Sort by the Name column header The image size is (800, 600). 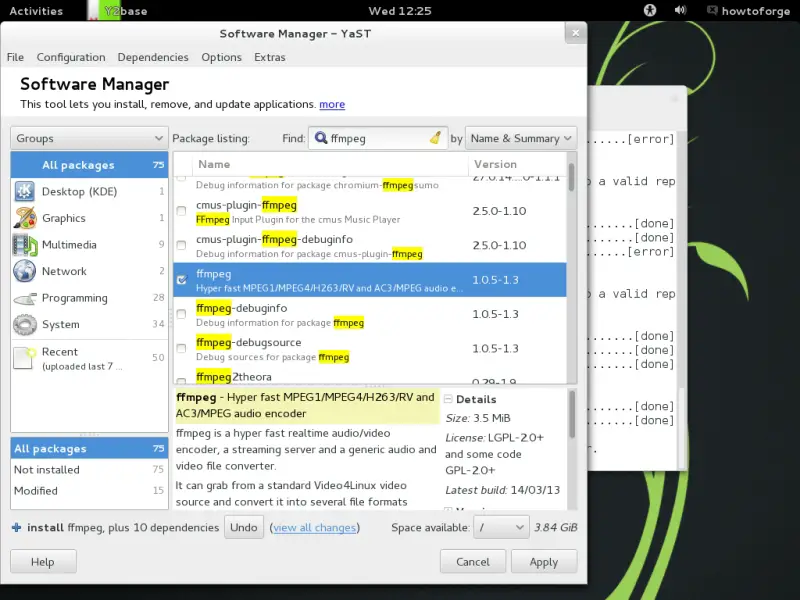coord(330,164)
